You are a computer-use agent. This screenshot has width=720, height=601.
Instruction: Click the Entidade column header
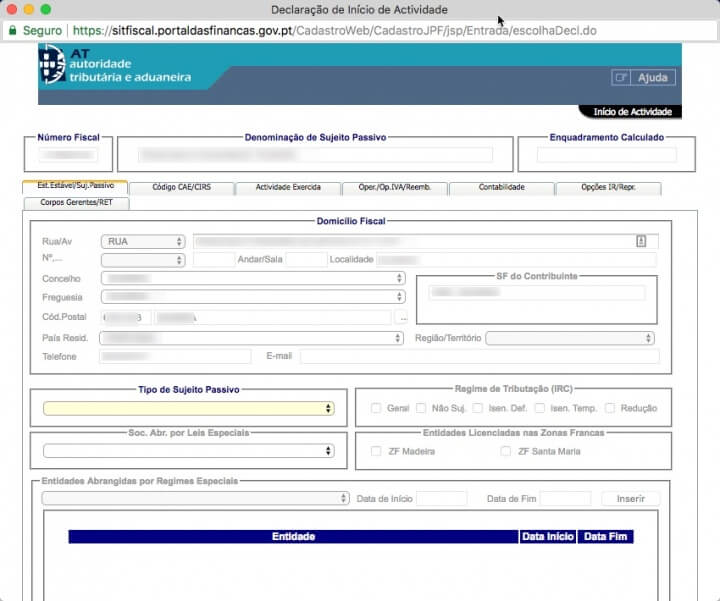[293, 537]
